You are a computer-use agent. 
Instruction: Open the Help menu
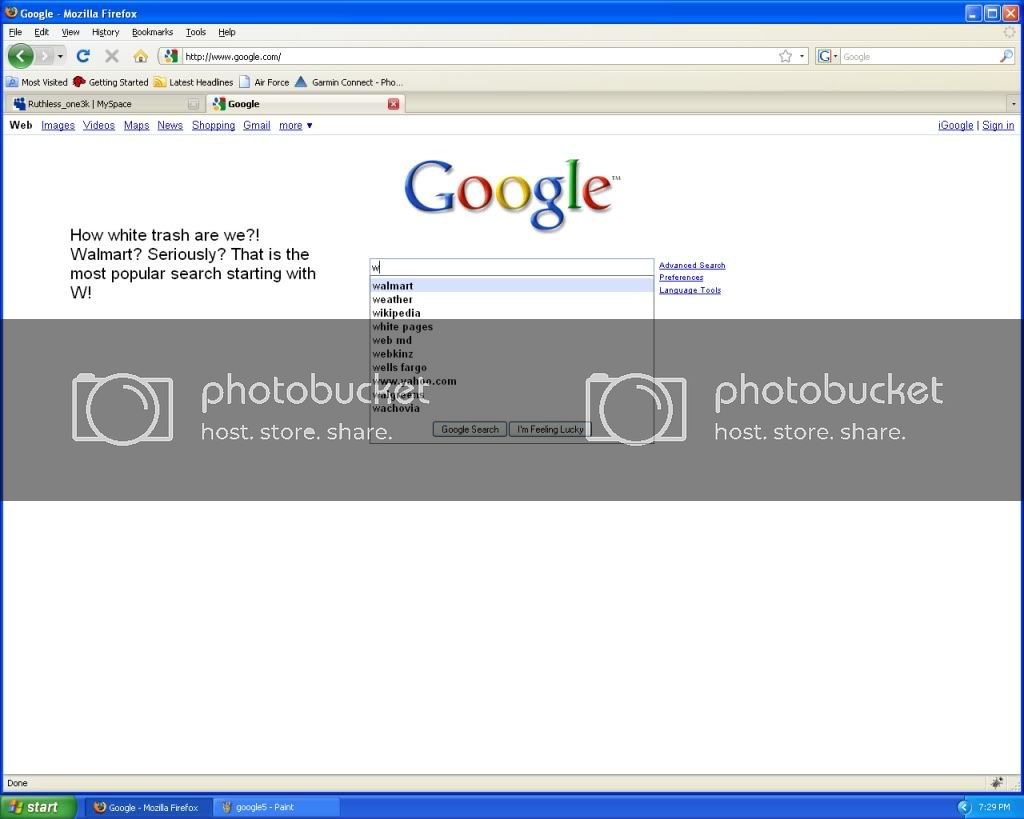pos(227,32)
